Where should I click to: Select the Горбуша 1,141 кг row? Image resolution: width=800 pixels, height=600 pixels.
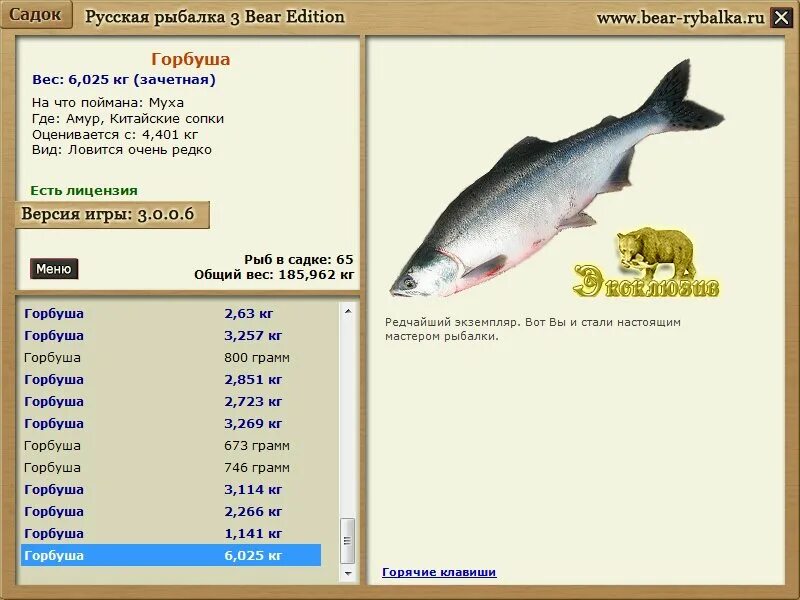pos(171,533)
